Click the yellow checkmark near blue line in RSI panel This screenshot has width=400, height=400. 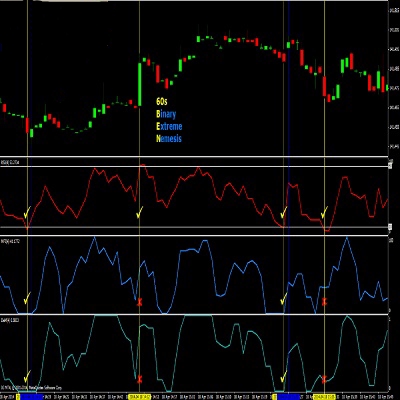click(284, 212)
